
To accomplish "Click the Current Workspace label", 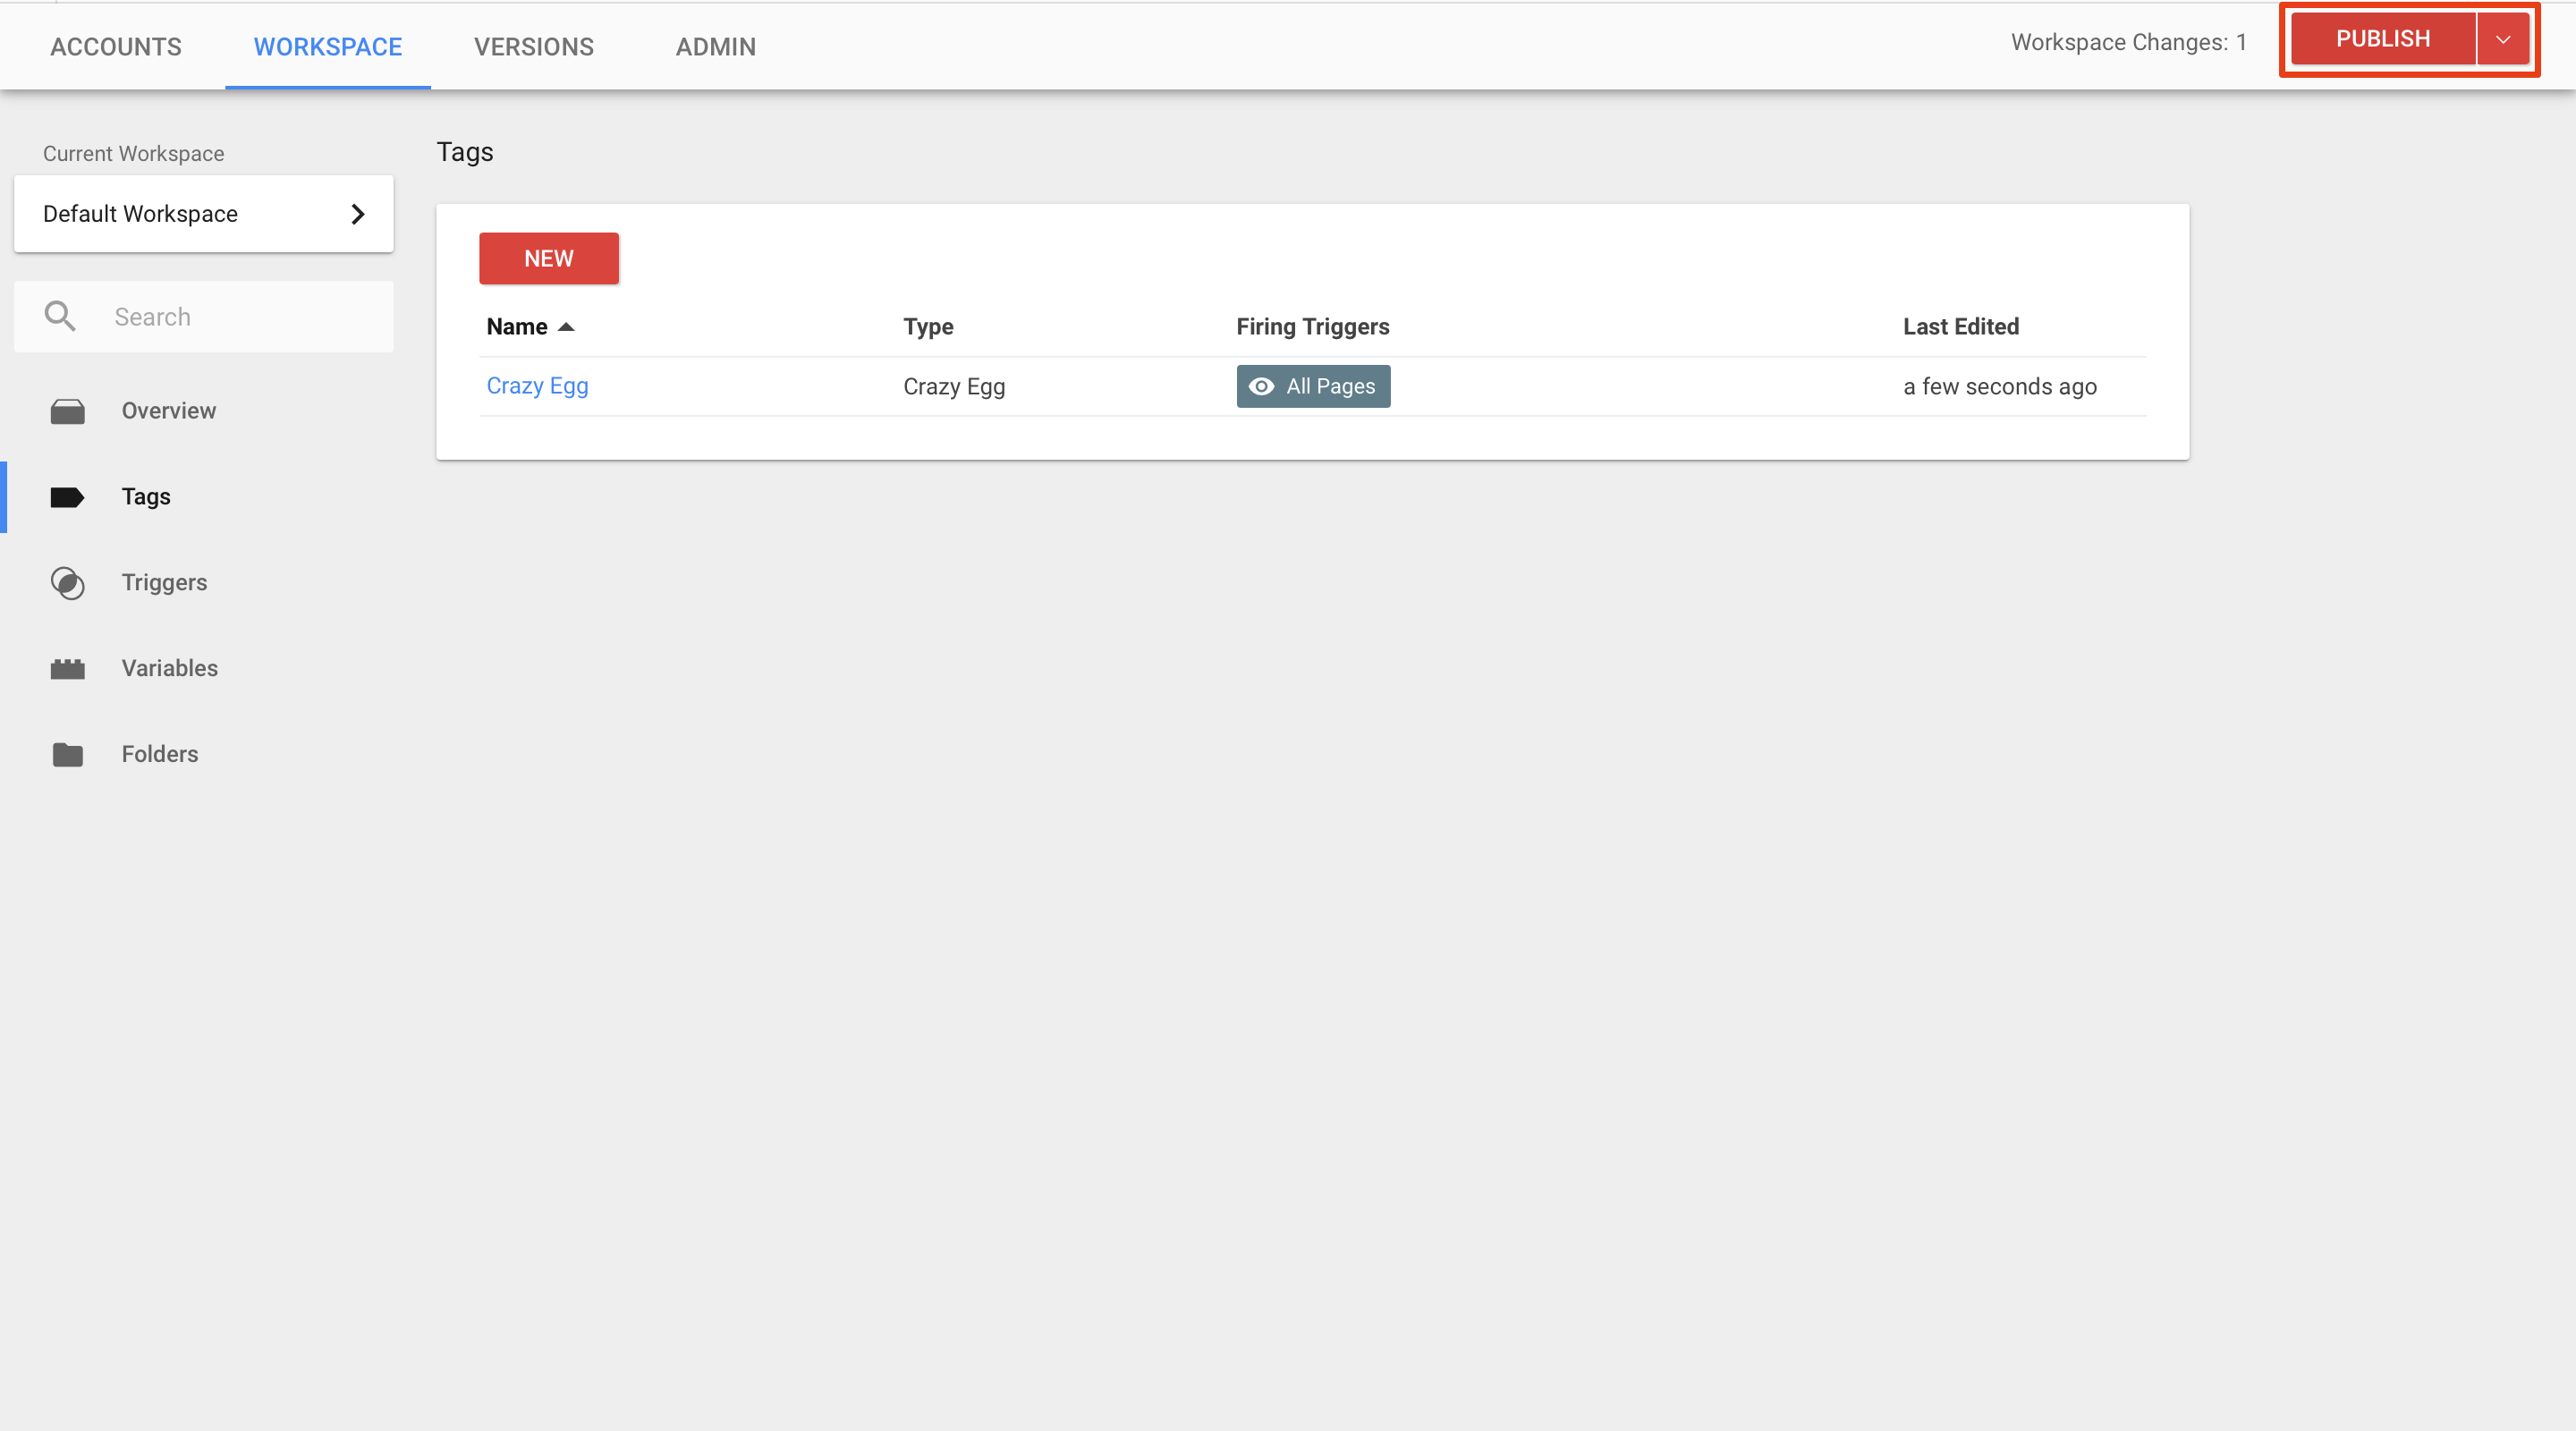I will (134, 154).
